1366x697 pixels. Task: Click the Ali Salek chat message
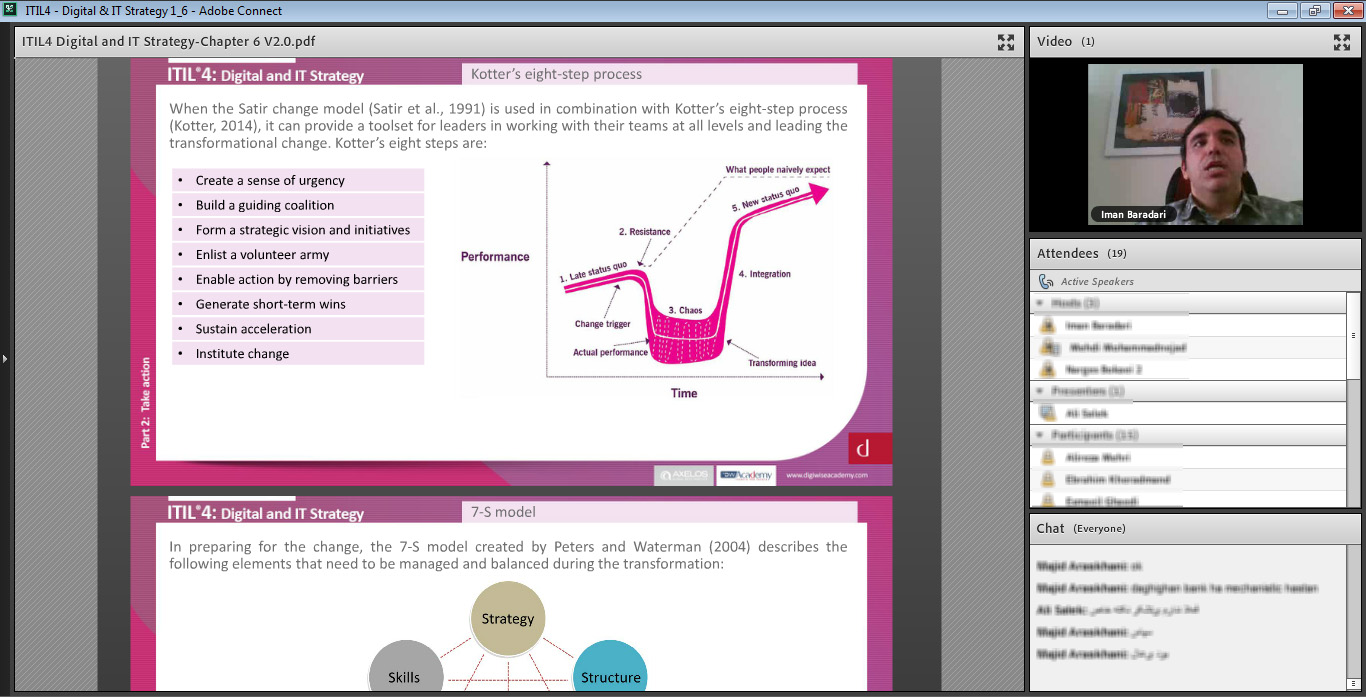click(x=1118, y=610)
